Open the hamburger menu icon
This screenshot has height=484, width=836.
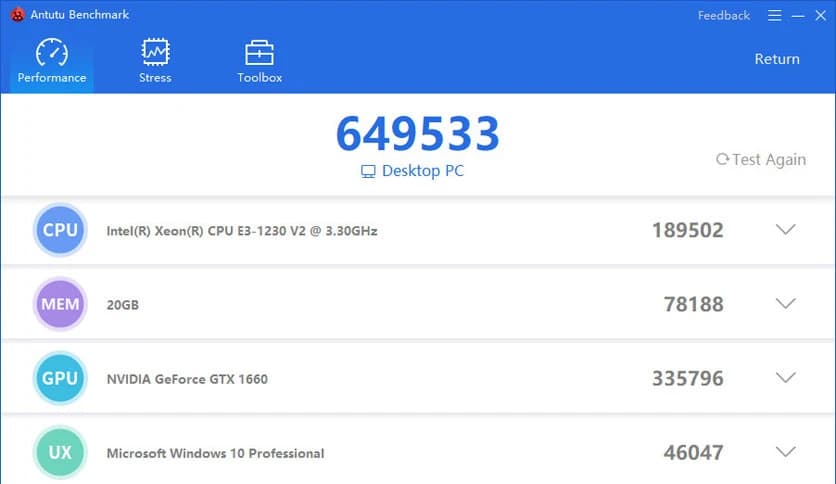click(x=775, y=15)
